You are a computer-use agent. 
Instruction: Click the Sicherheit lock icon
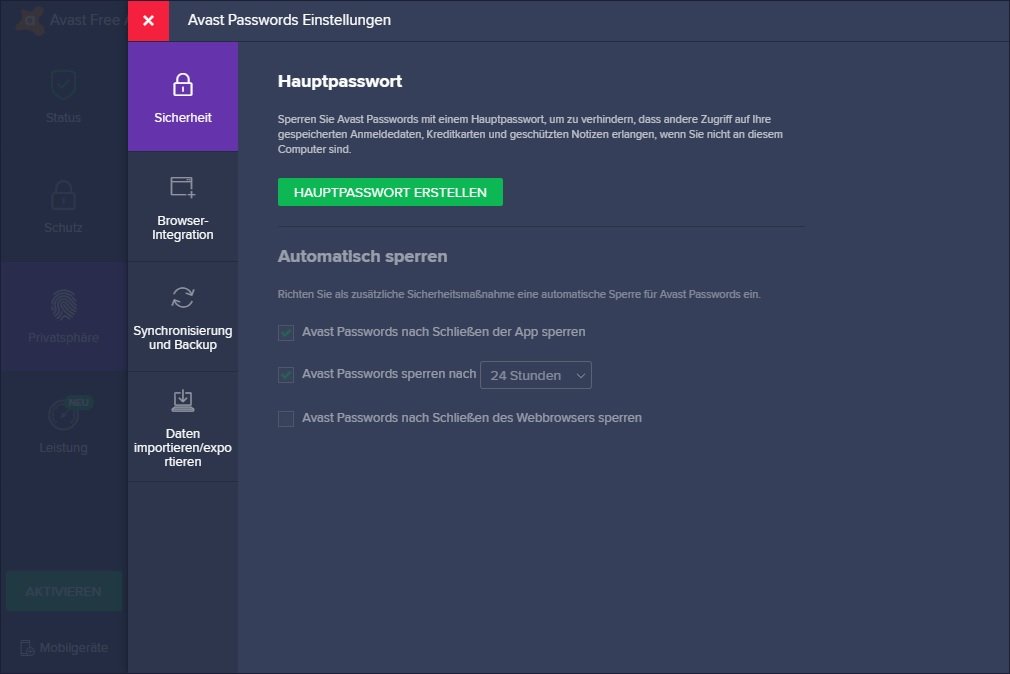[182, 85]
